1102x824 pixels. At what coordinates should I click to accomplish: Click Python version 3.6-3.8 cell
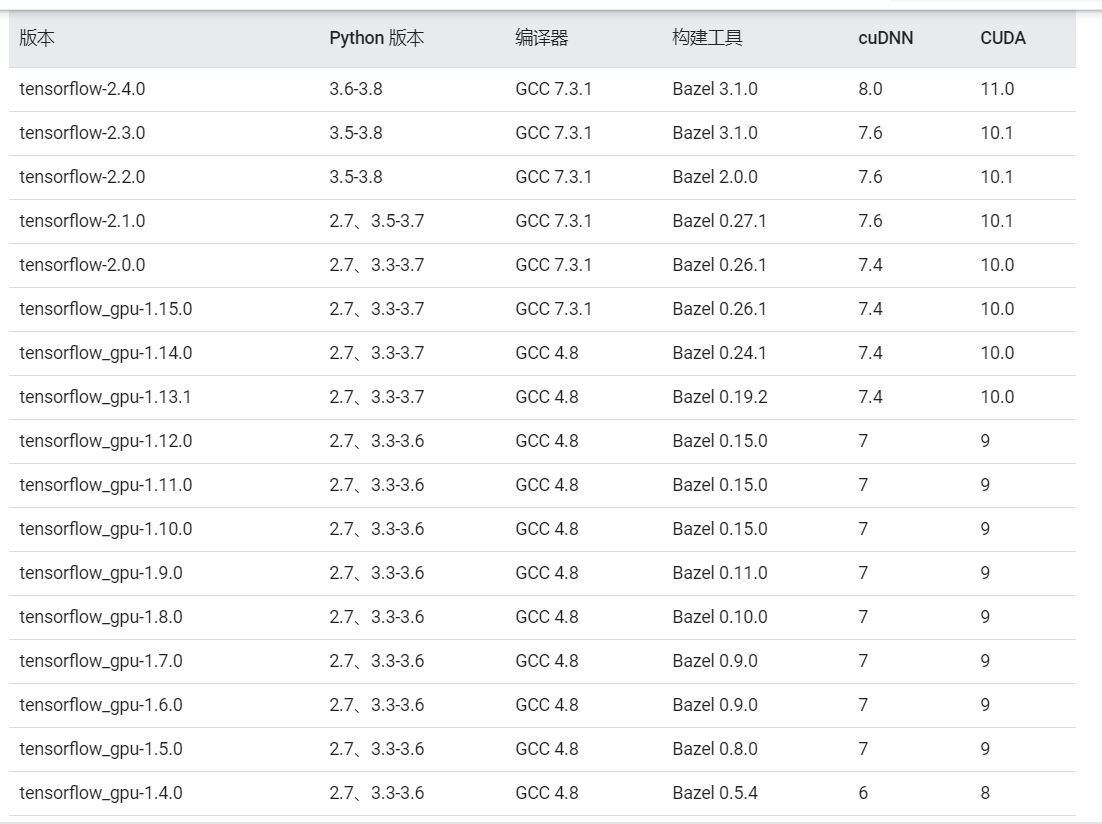pyautogui.click(x=356, y=89)
